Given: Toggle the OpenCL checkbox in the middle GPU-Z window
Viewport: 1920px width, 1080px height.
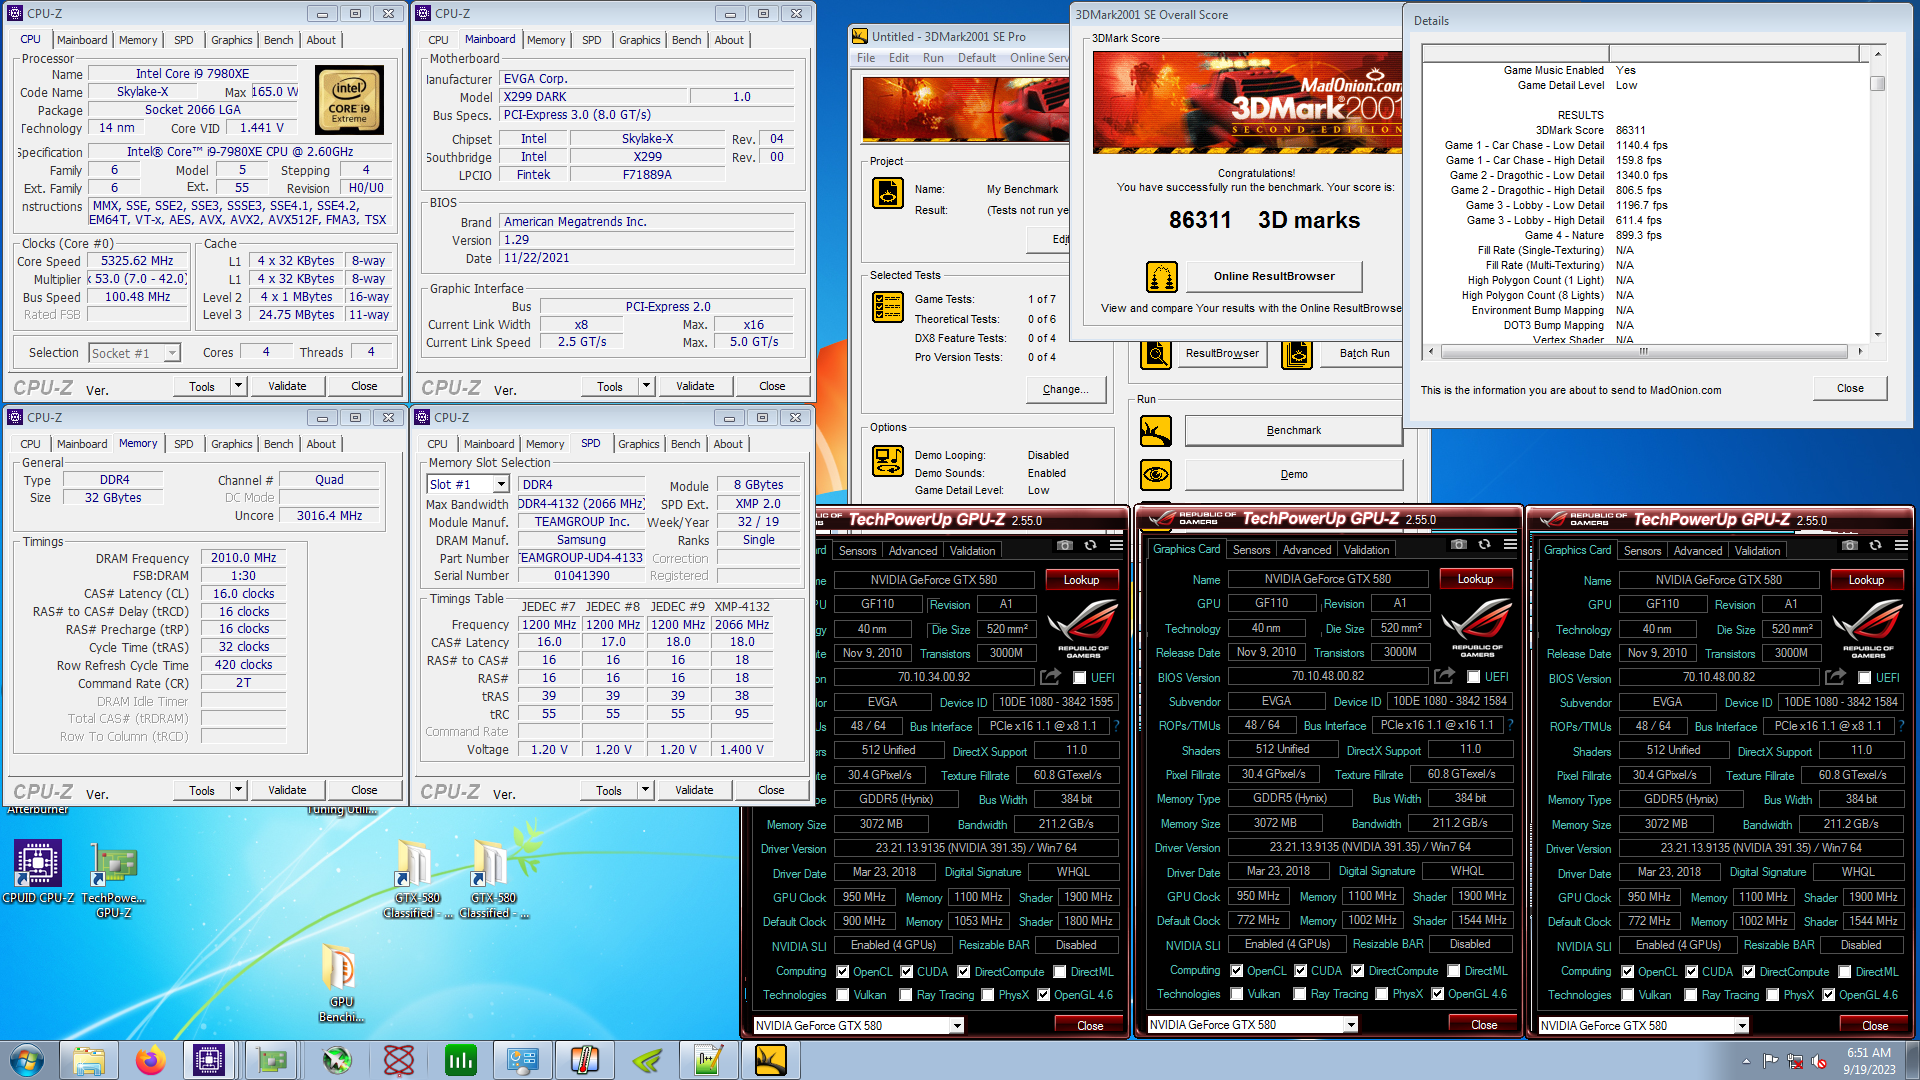Looking at the screenshot, I should tap(1237, 971).
